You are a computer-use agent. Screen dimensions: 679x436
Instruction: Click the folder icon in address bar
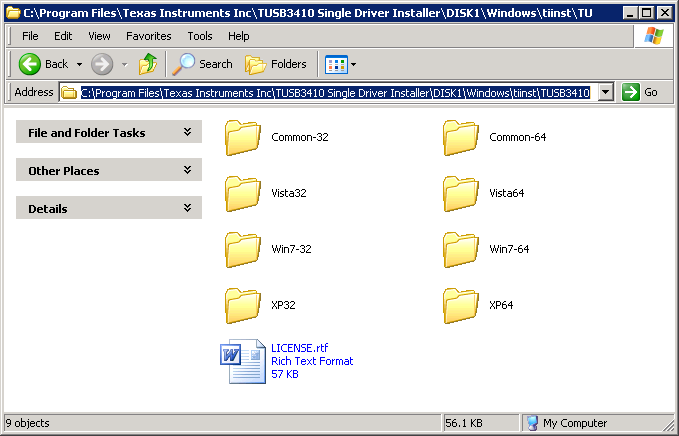69,92
